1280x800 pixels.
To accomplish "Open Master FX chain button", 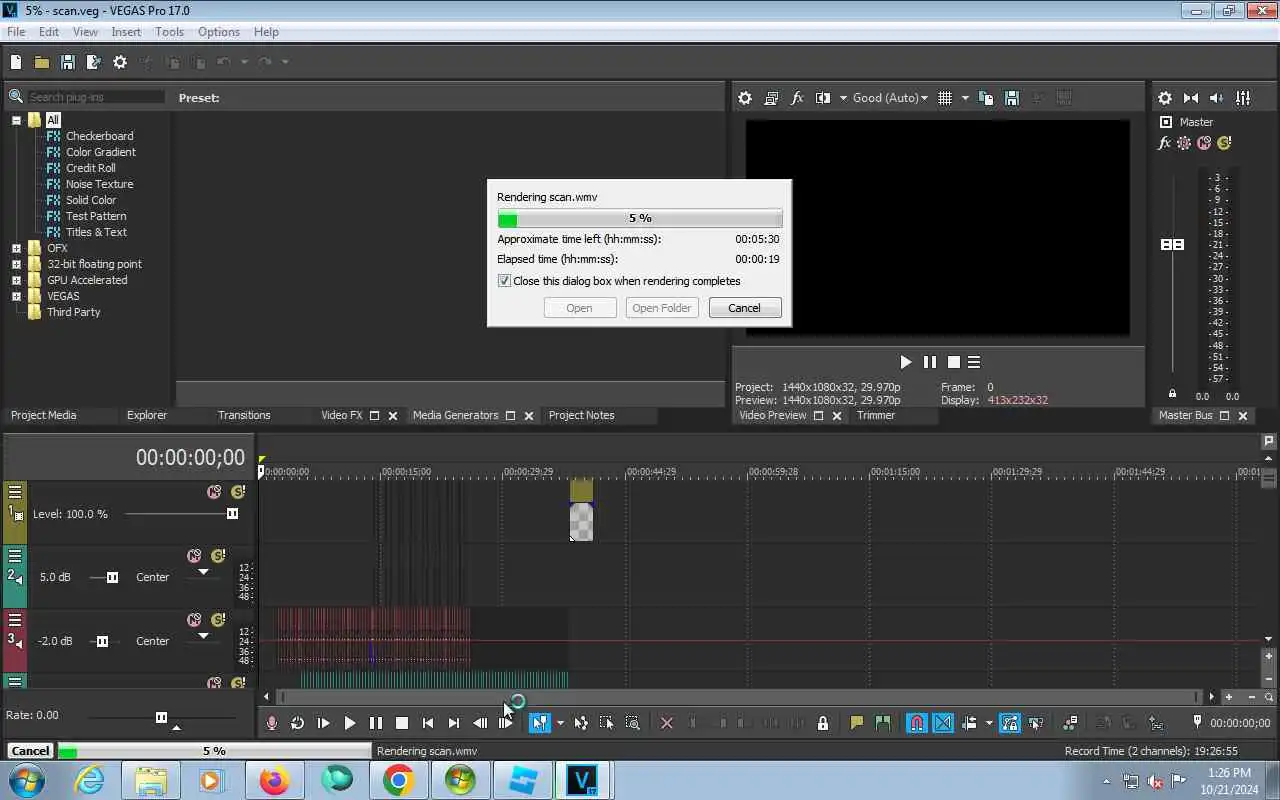I will 1164,143.
